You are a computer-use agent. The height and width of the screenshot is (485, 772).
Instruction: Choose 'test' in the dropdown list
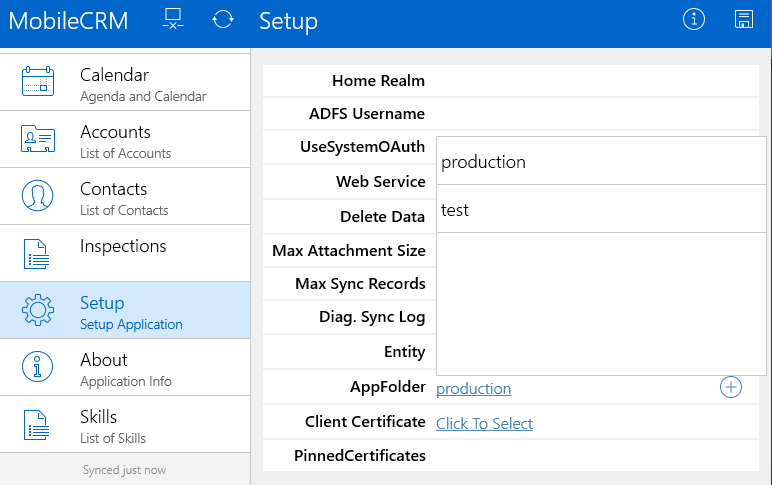(601, 209)
